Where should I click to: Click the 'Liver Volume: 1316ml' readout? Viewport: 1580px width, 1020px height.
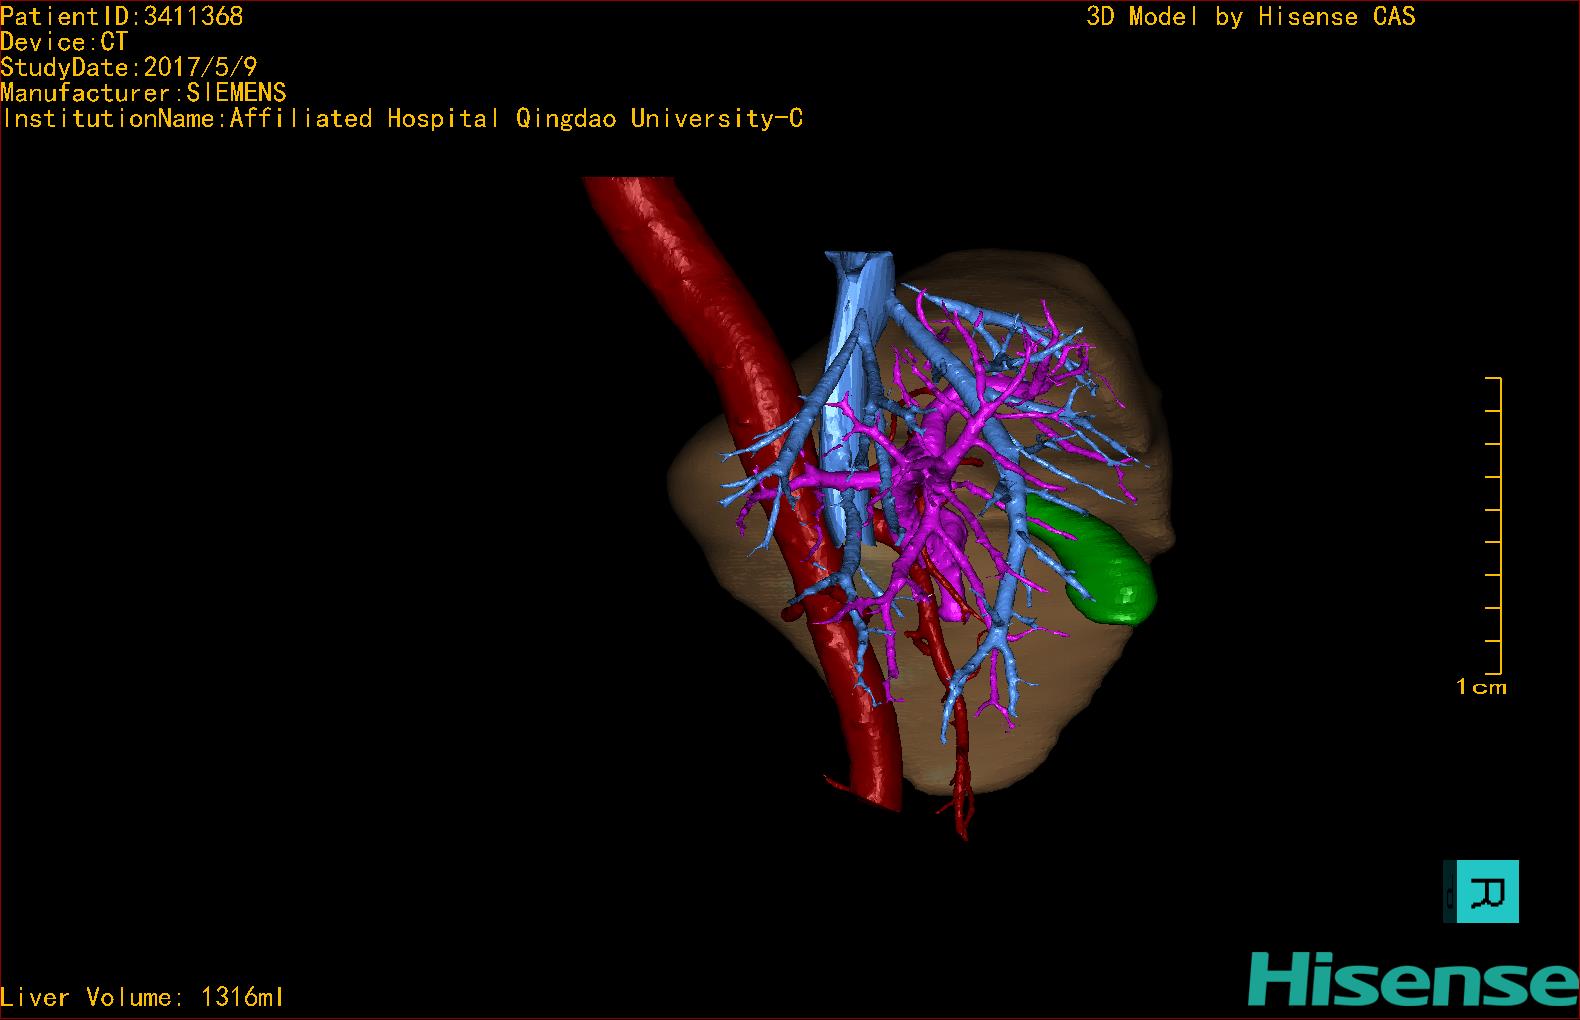pyautogui.click(x=142, y=997)
